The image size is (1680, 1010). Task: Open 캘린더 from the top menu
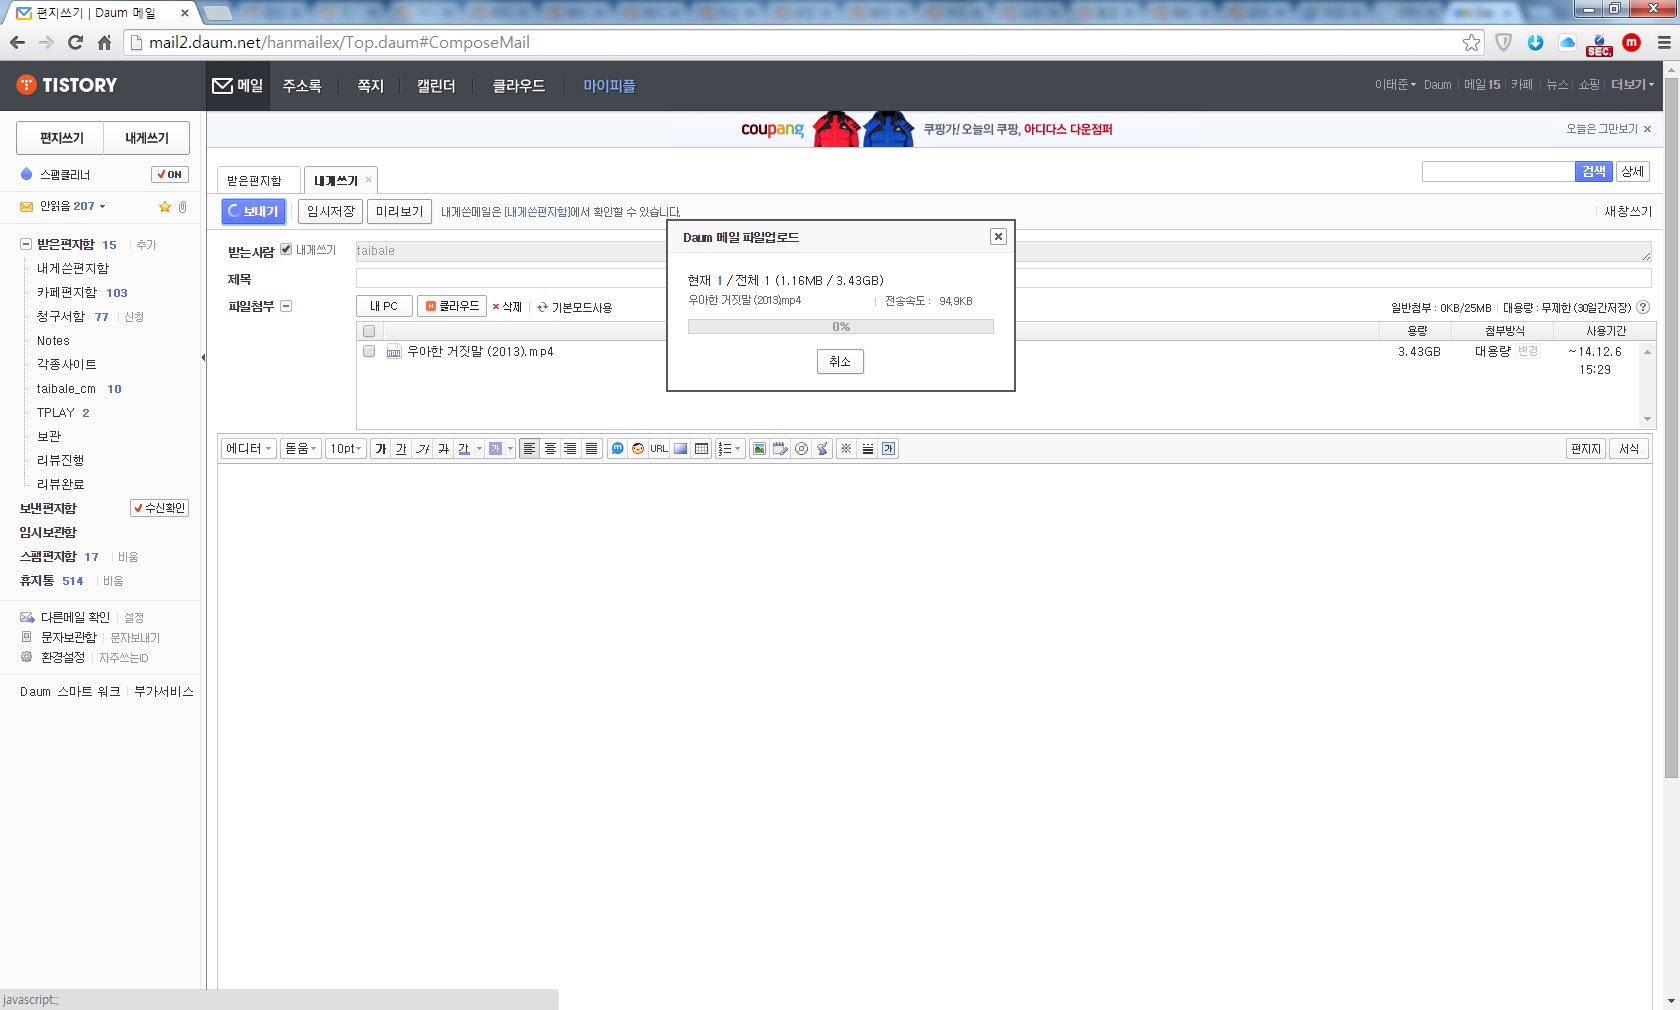(x=436, y=86)
